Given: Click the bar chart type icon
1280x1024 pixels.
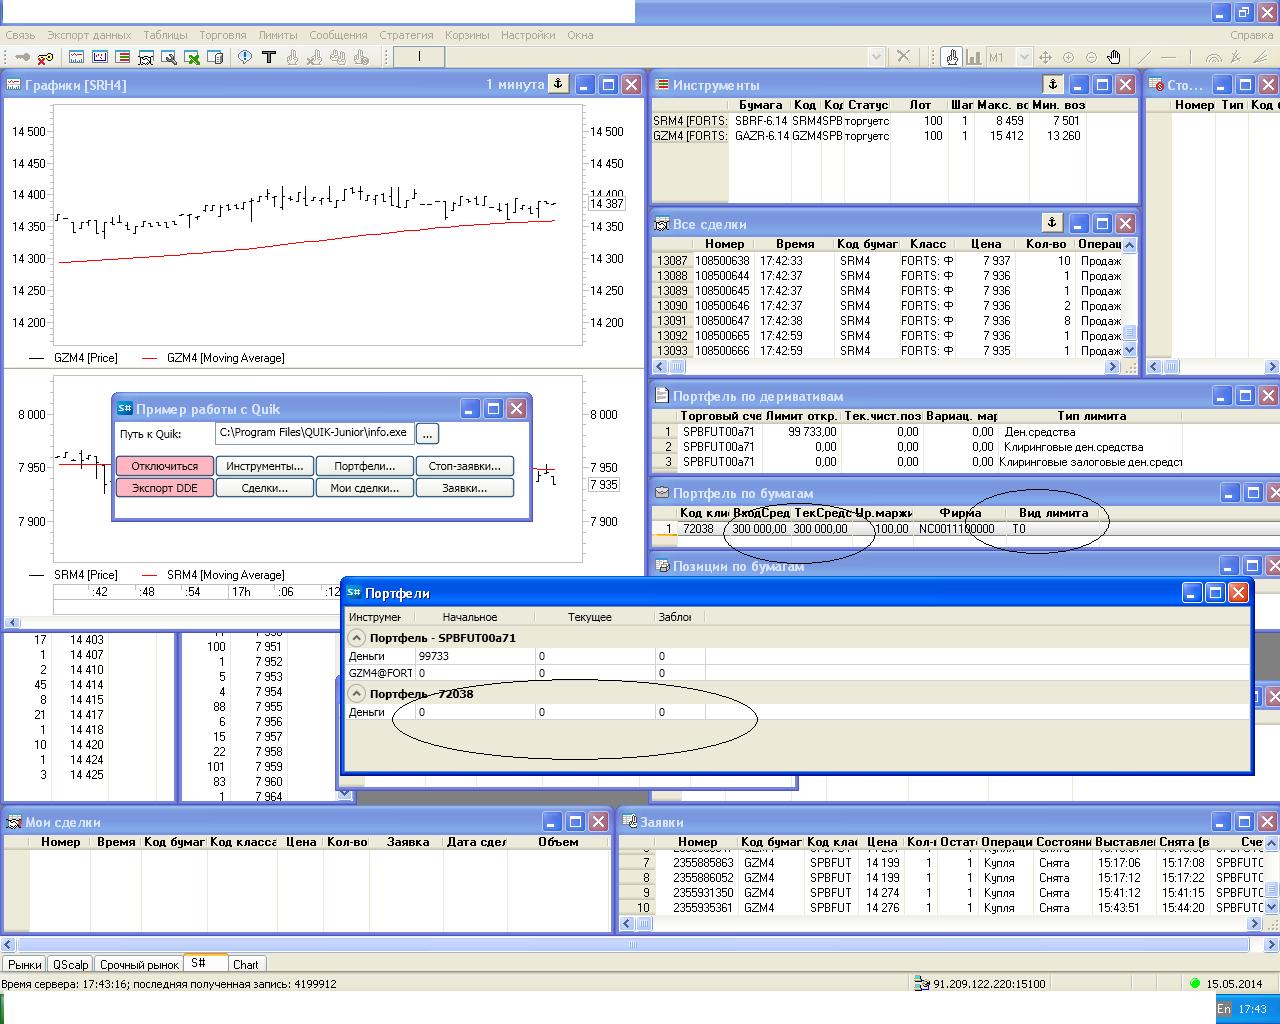Looking at the screenshot, I should click(973, 57).
